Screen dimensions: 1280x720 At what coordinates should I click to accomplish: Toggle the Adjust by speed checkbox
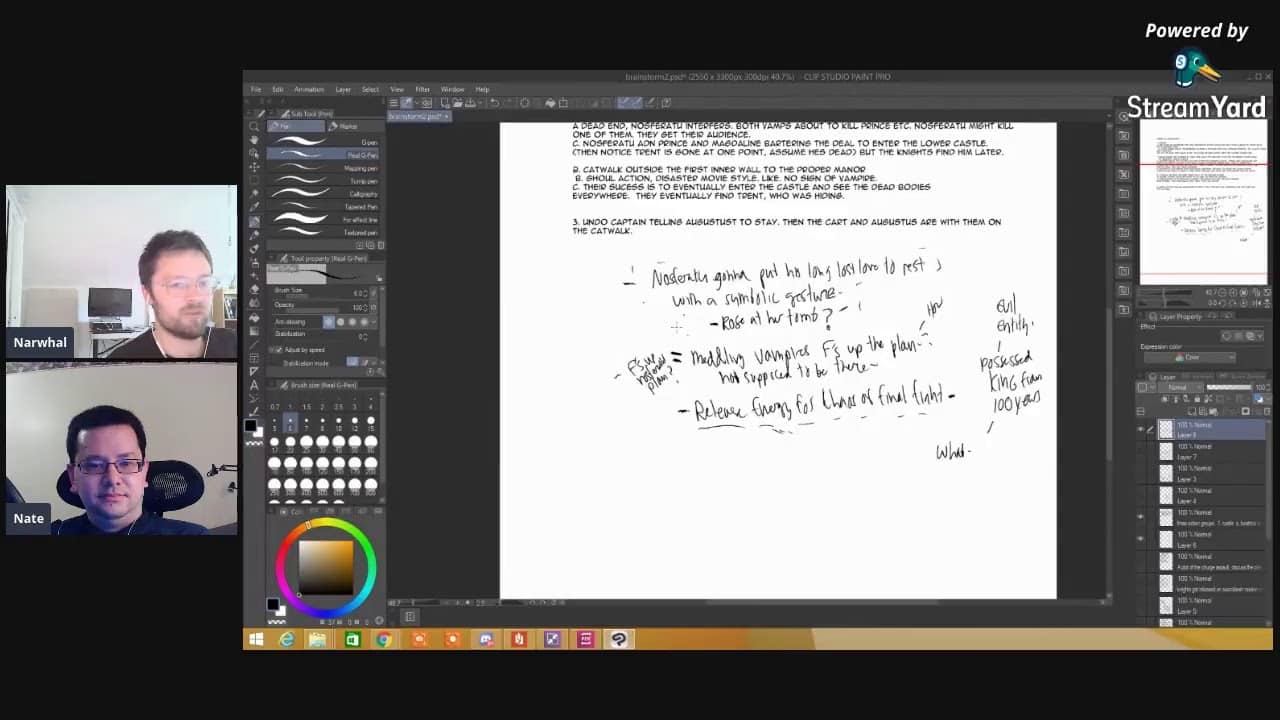(278, 350)
